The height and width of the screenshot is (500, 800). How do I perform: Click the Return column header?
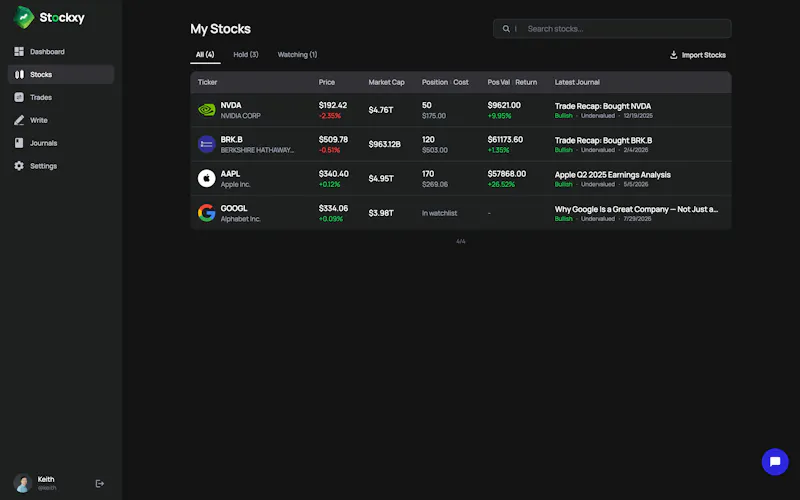526,82
